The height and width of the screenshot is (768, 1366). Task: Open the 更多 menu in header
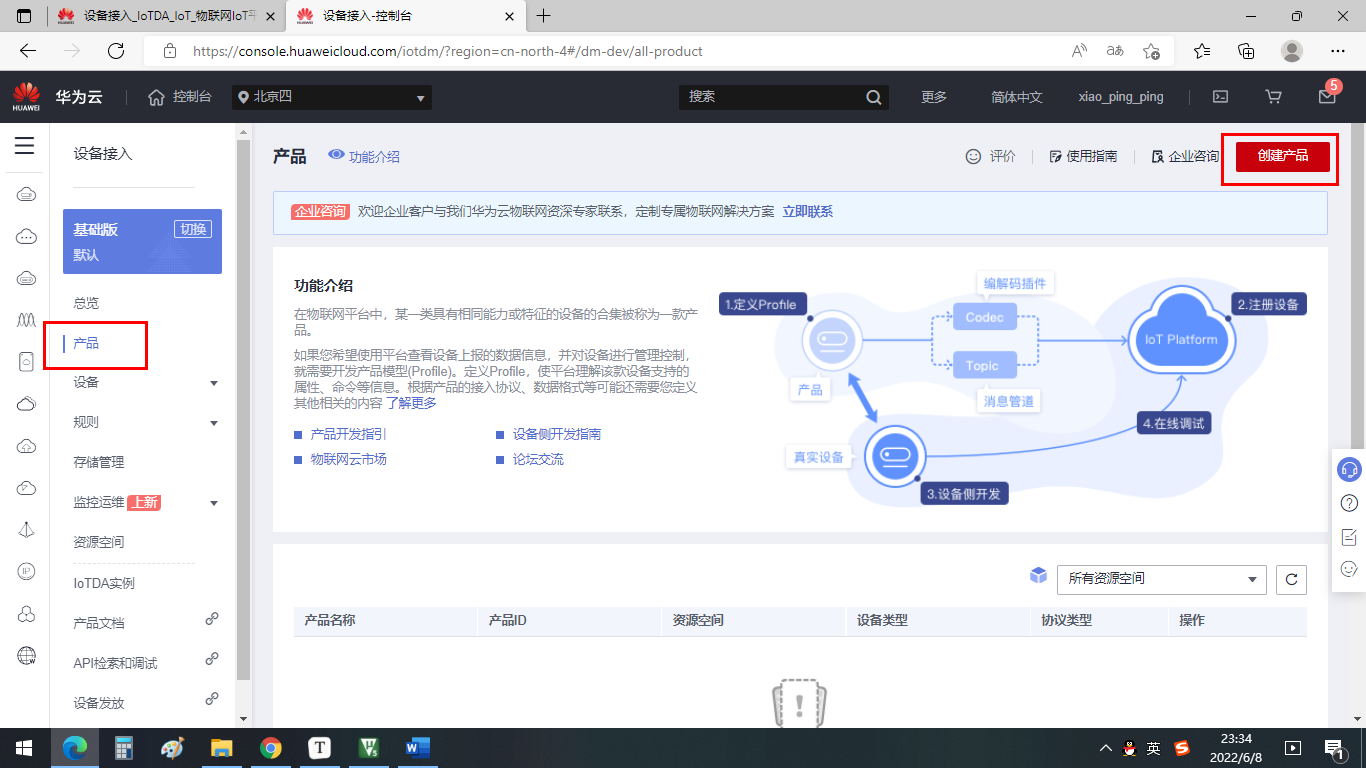tap(934, 97)
